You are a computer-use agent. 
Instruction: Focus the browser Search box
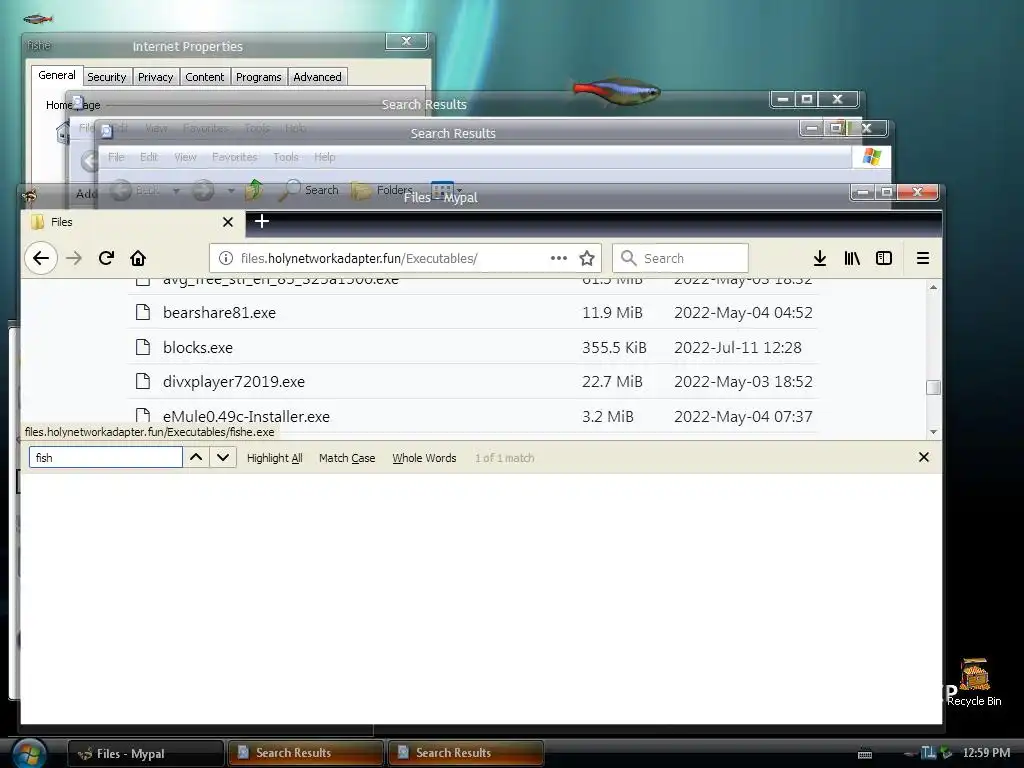(x=680, y=258)
